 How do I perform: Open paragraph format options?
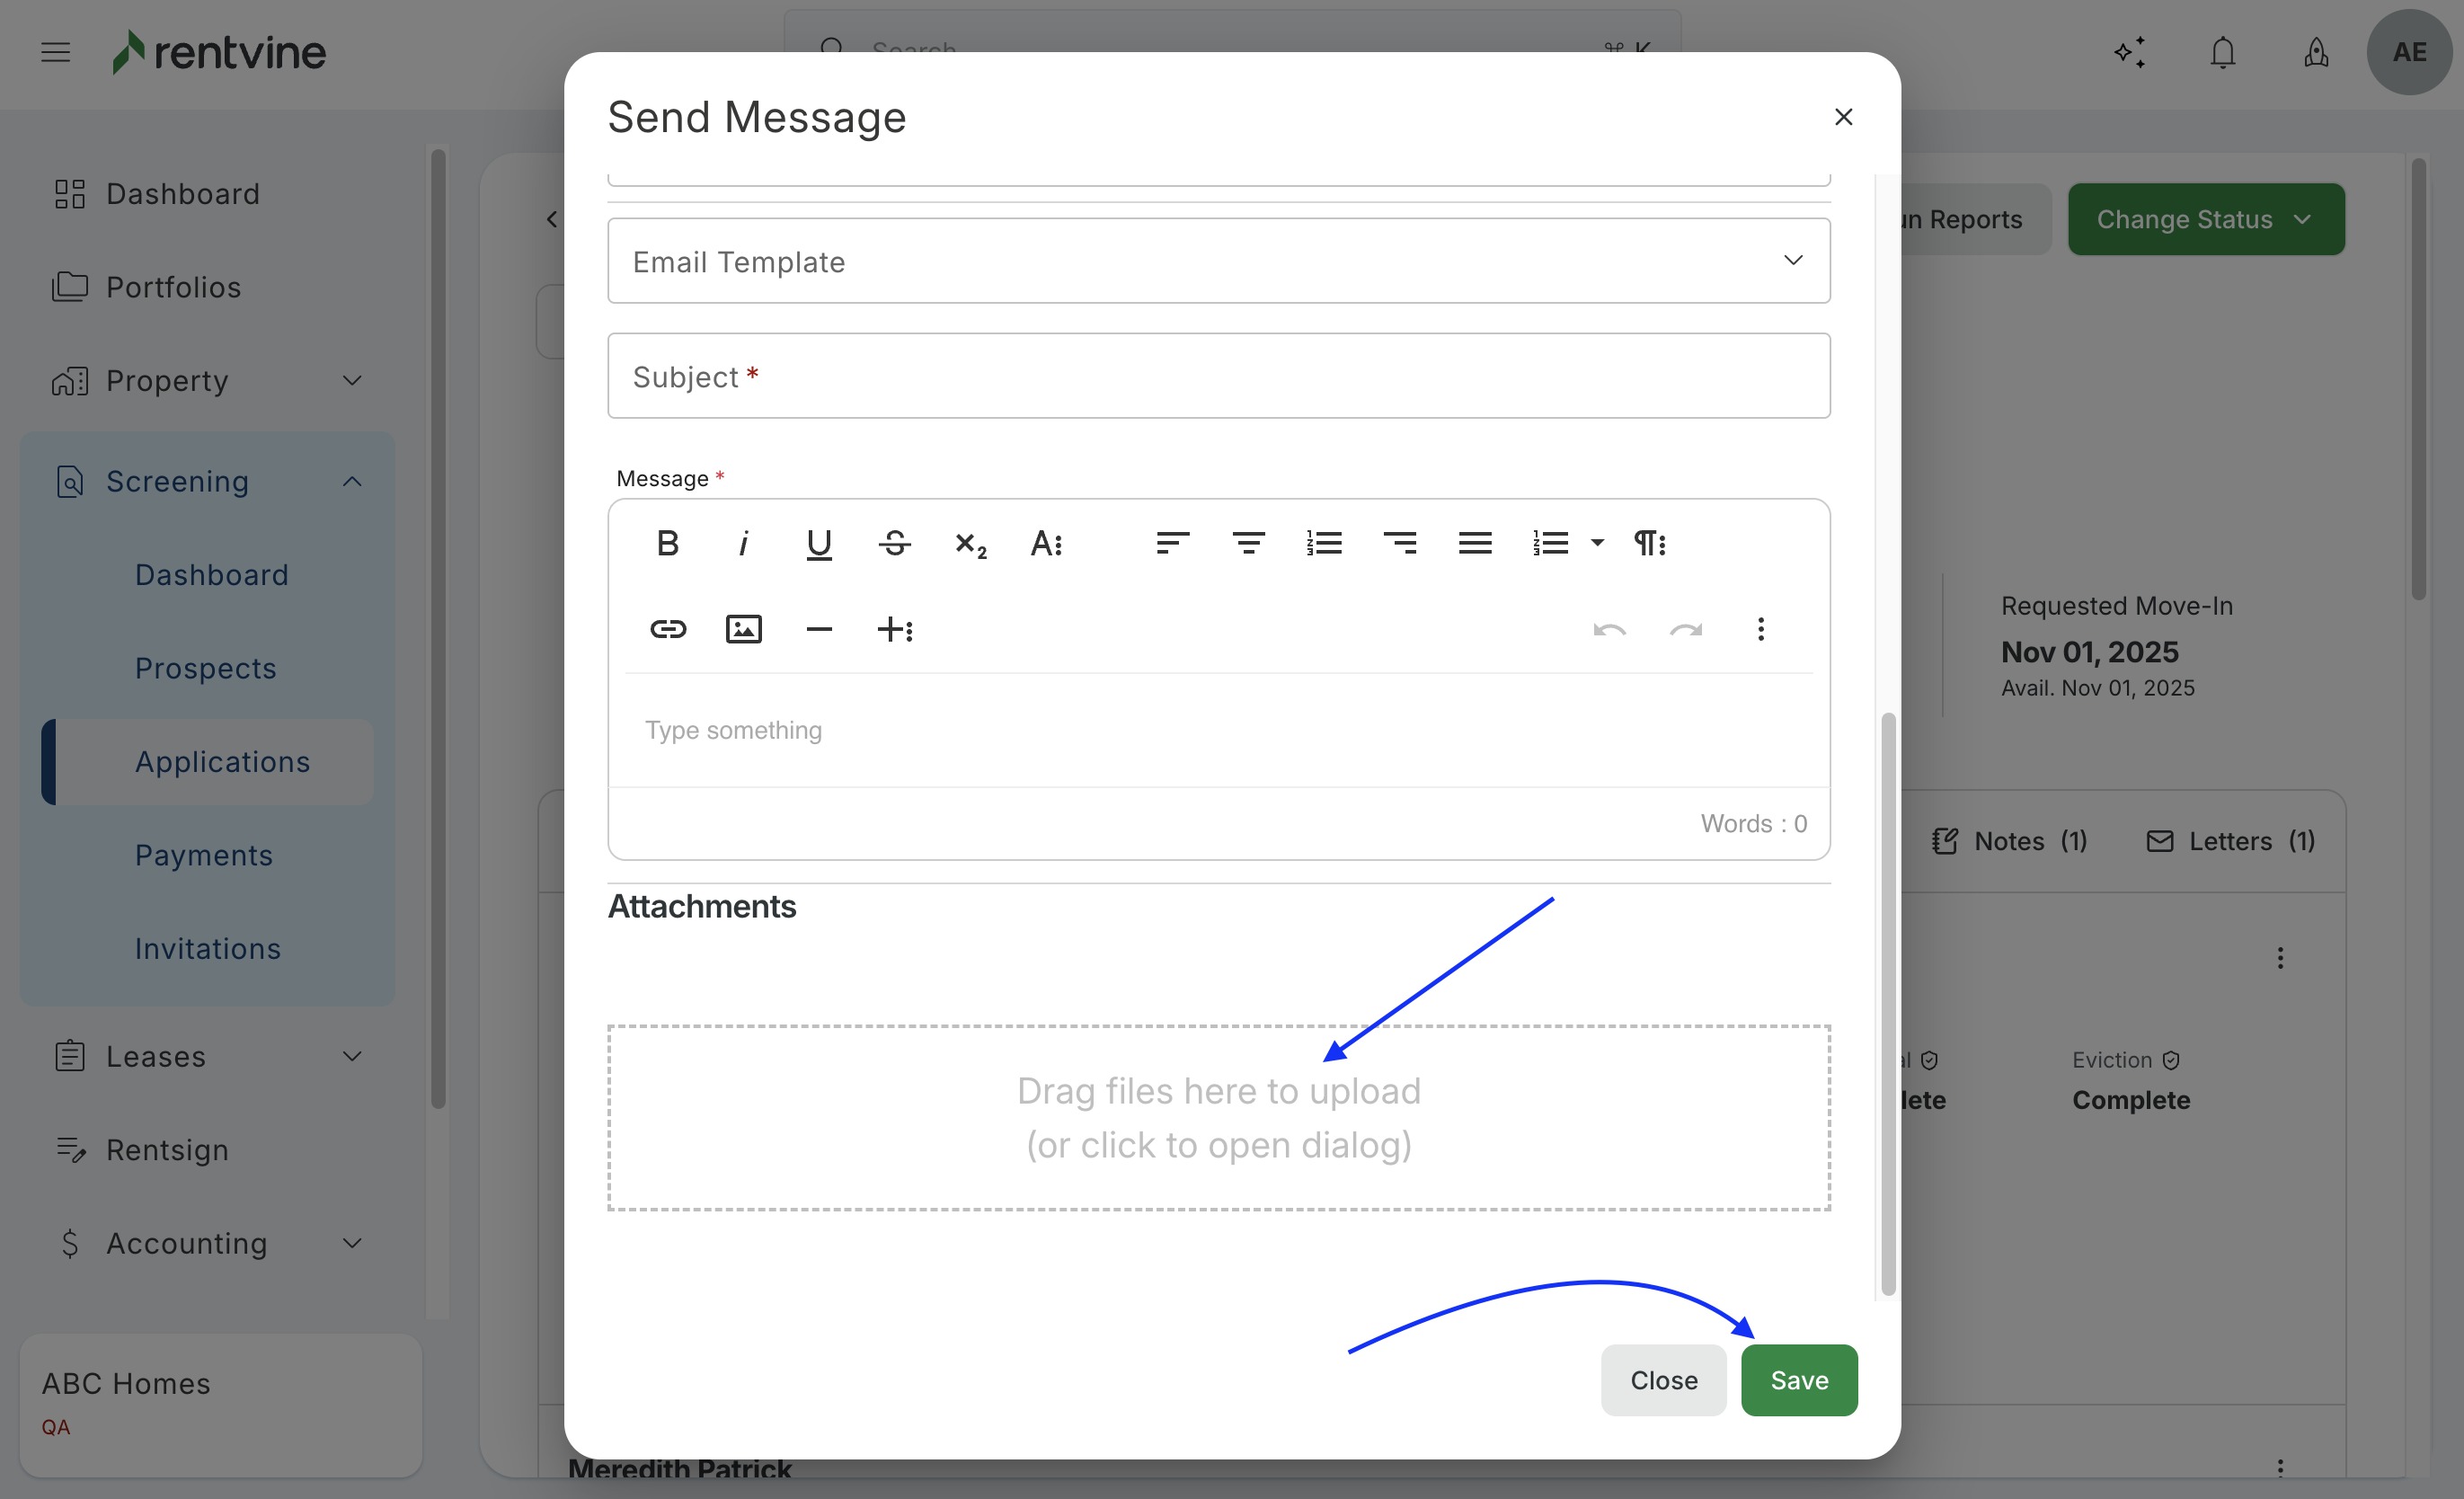(x=1649, y=543)
